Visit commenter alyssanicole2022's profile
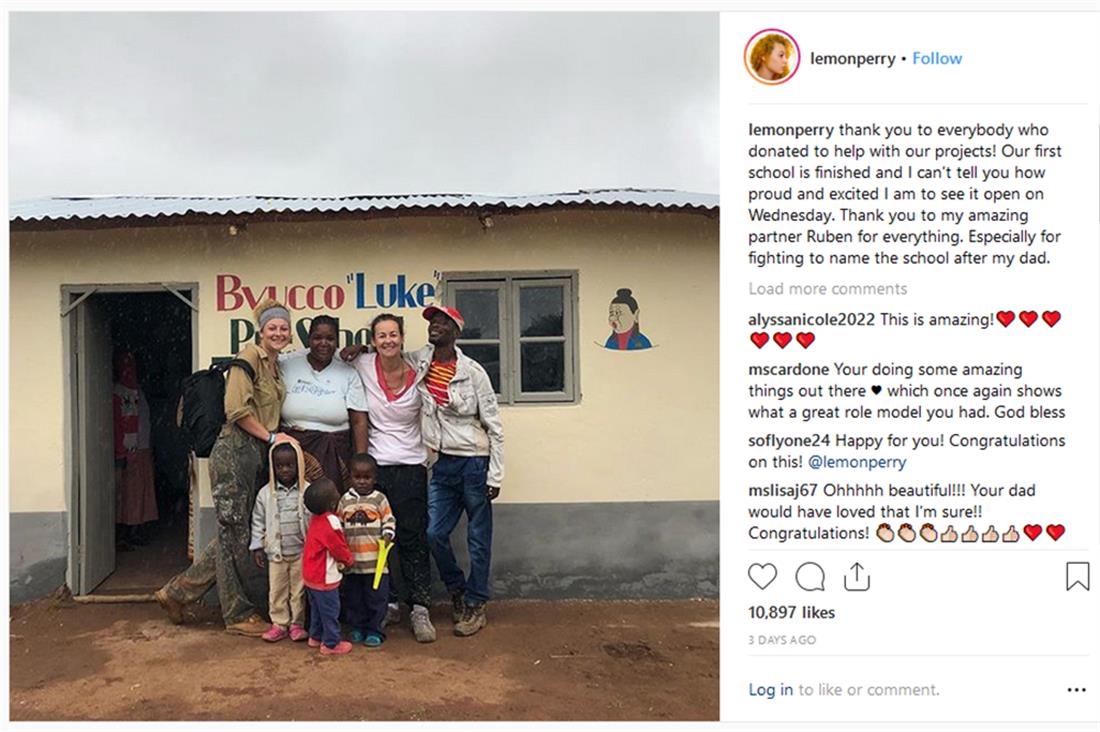This screenshot has height=732, width=1100. pos(811,319)
